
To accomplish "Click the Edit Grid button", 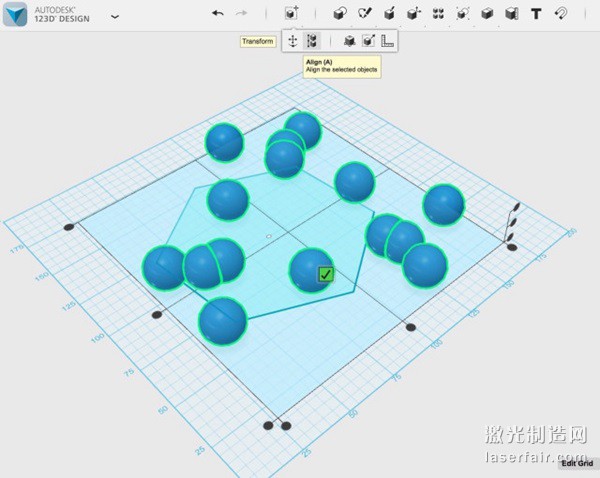I will [x=576, y=462].
